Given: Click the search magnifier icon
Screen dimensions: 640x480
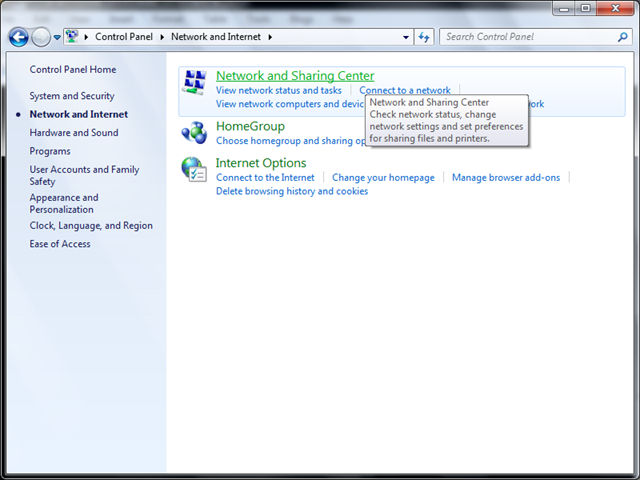Looking at the screenshot, I should 622,37.
